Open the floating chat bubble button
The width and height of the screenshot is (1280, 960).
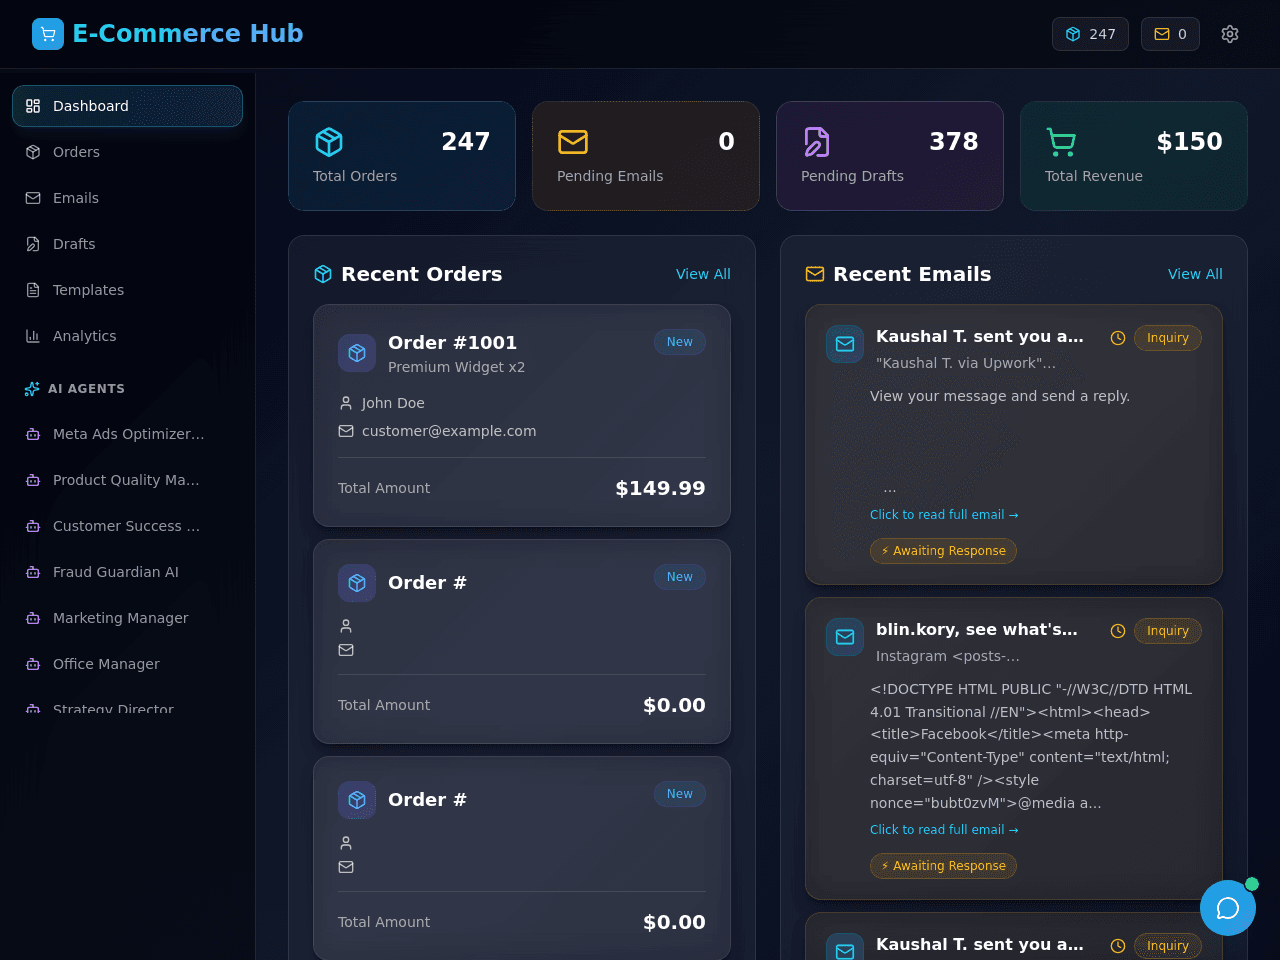1228,908
